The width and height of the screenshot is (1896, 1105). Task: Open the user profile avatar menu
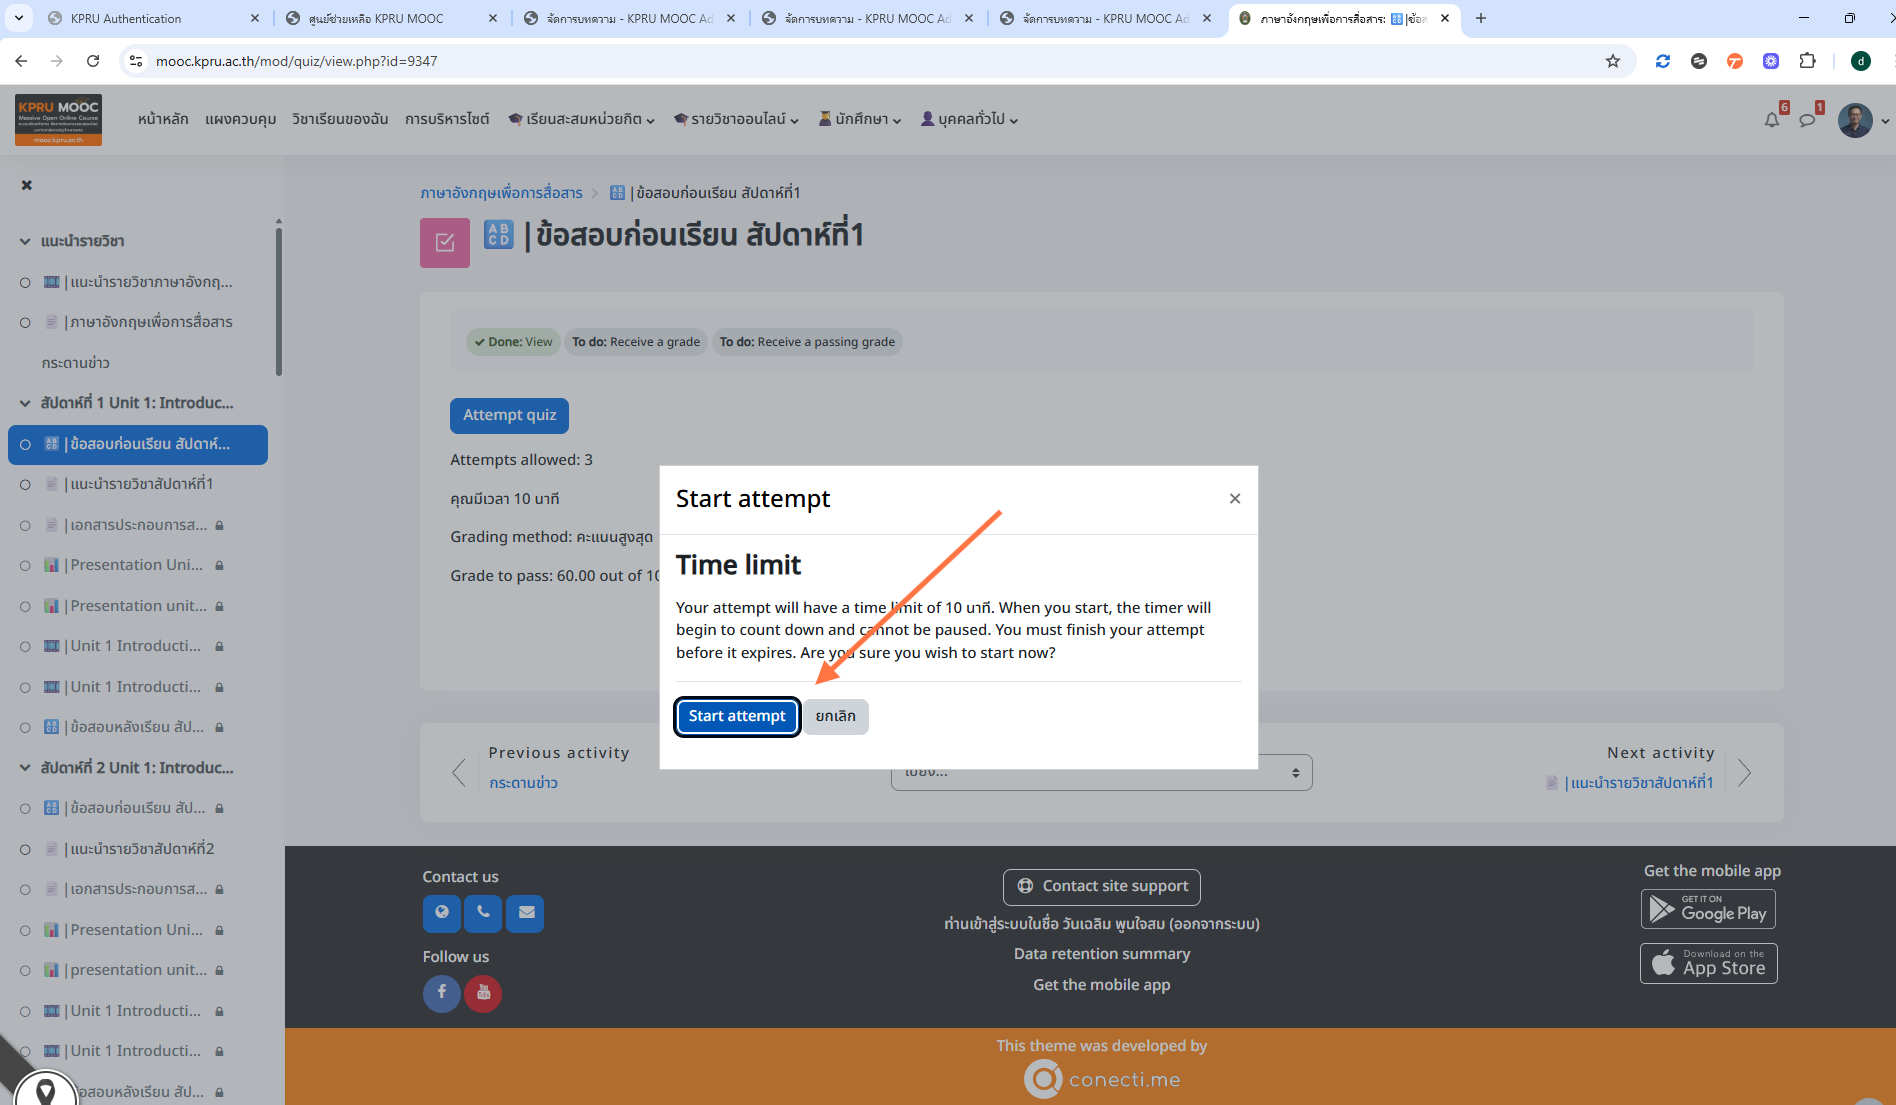click(1856, 120)
